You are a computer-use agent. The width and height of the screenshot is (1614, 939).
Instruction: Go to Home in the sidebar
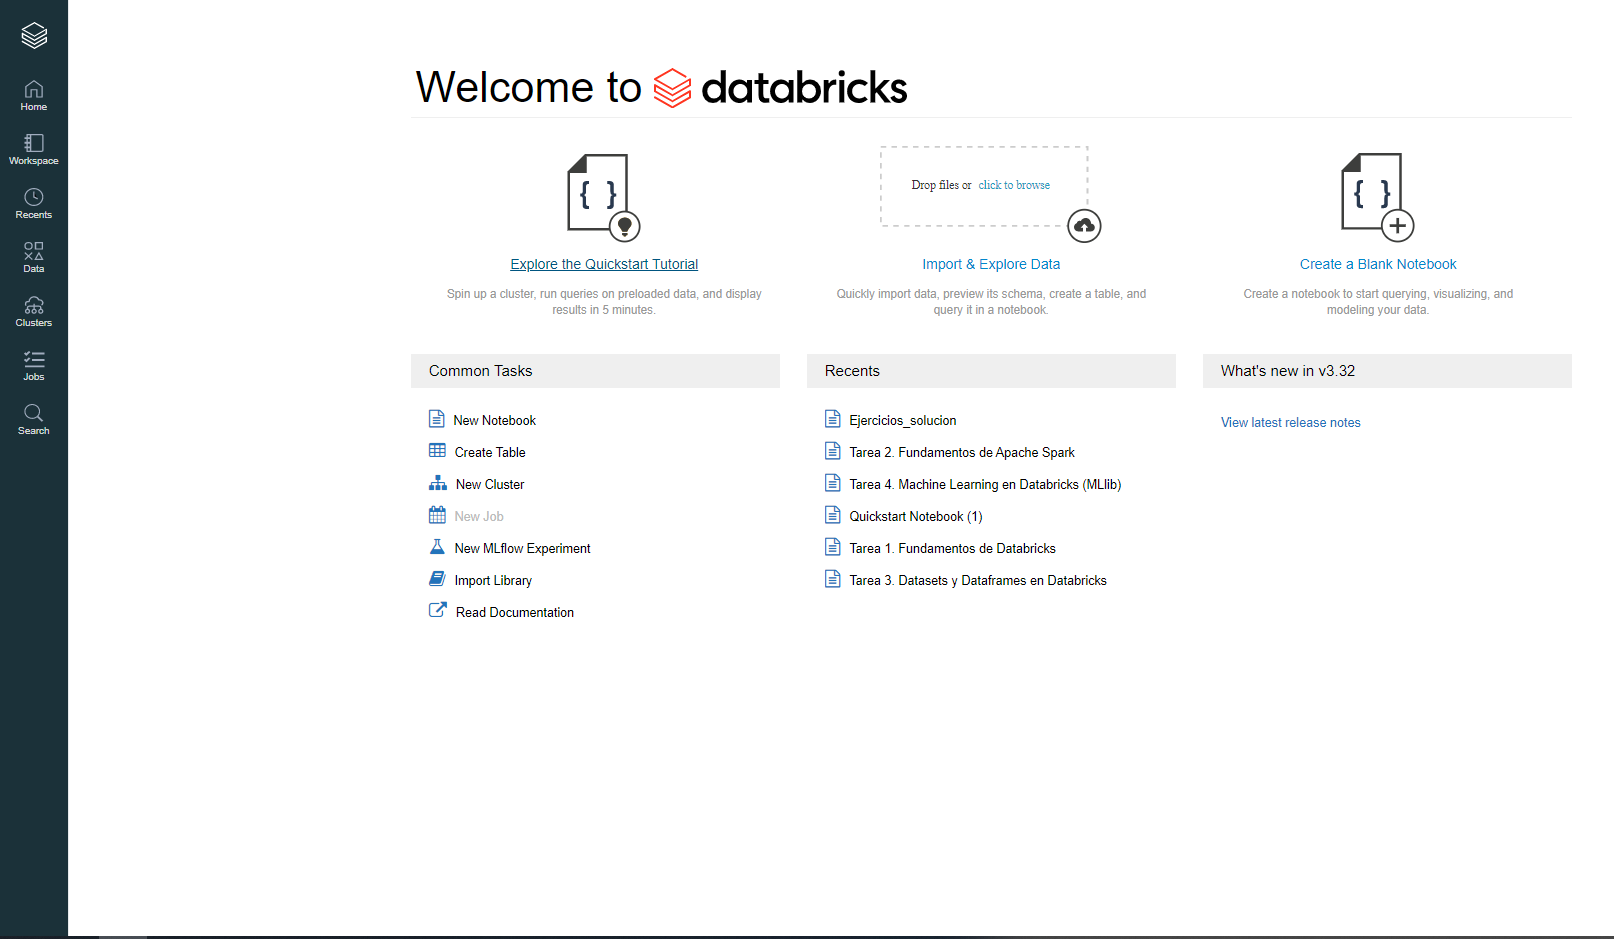pos(34,96)
